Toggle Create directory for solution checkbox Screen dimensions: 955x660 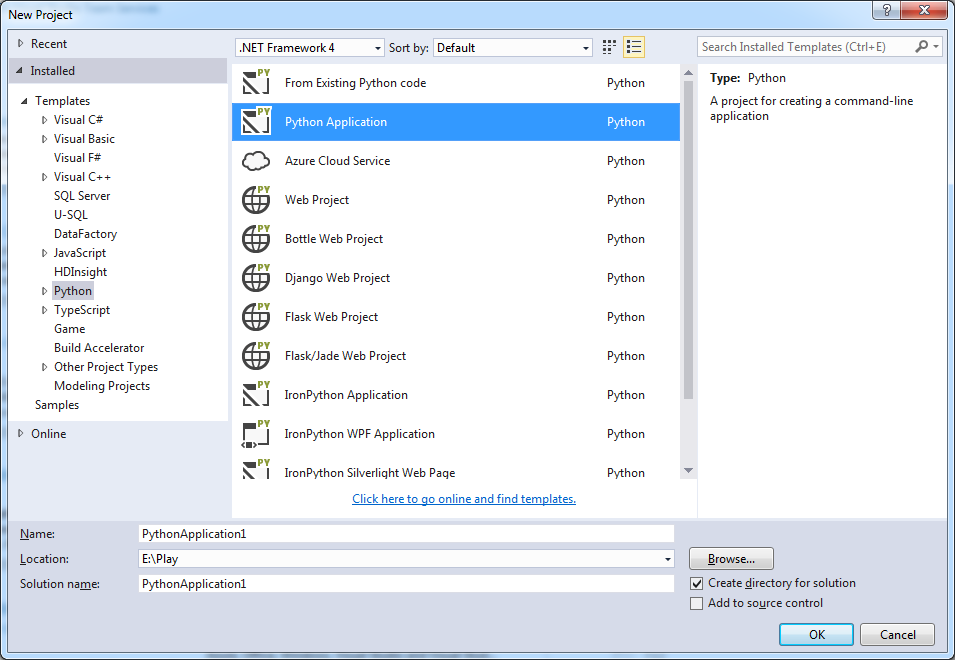[697, 583]
